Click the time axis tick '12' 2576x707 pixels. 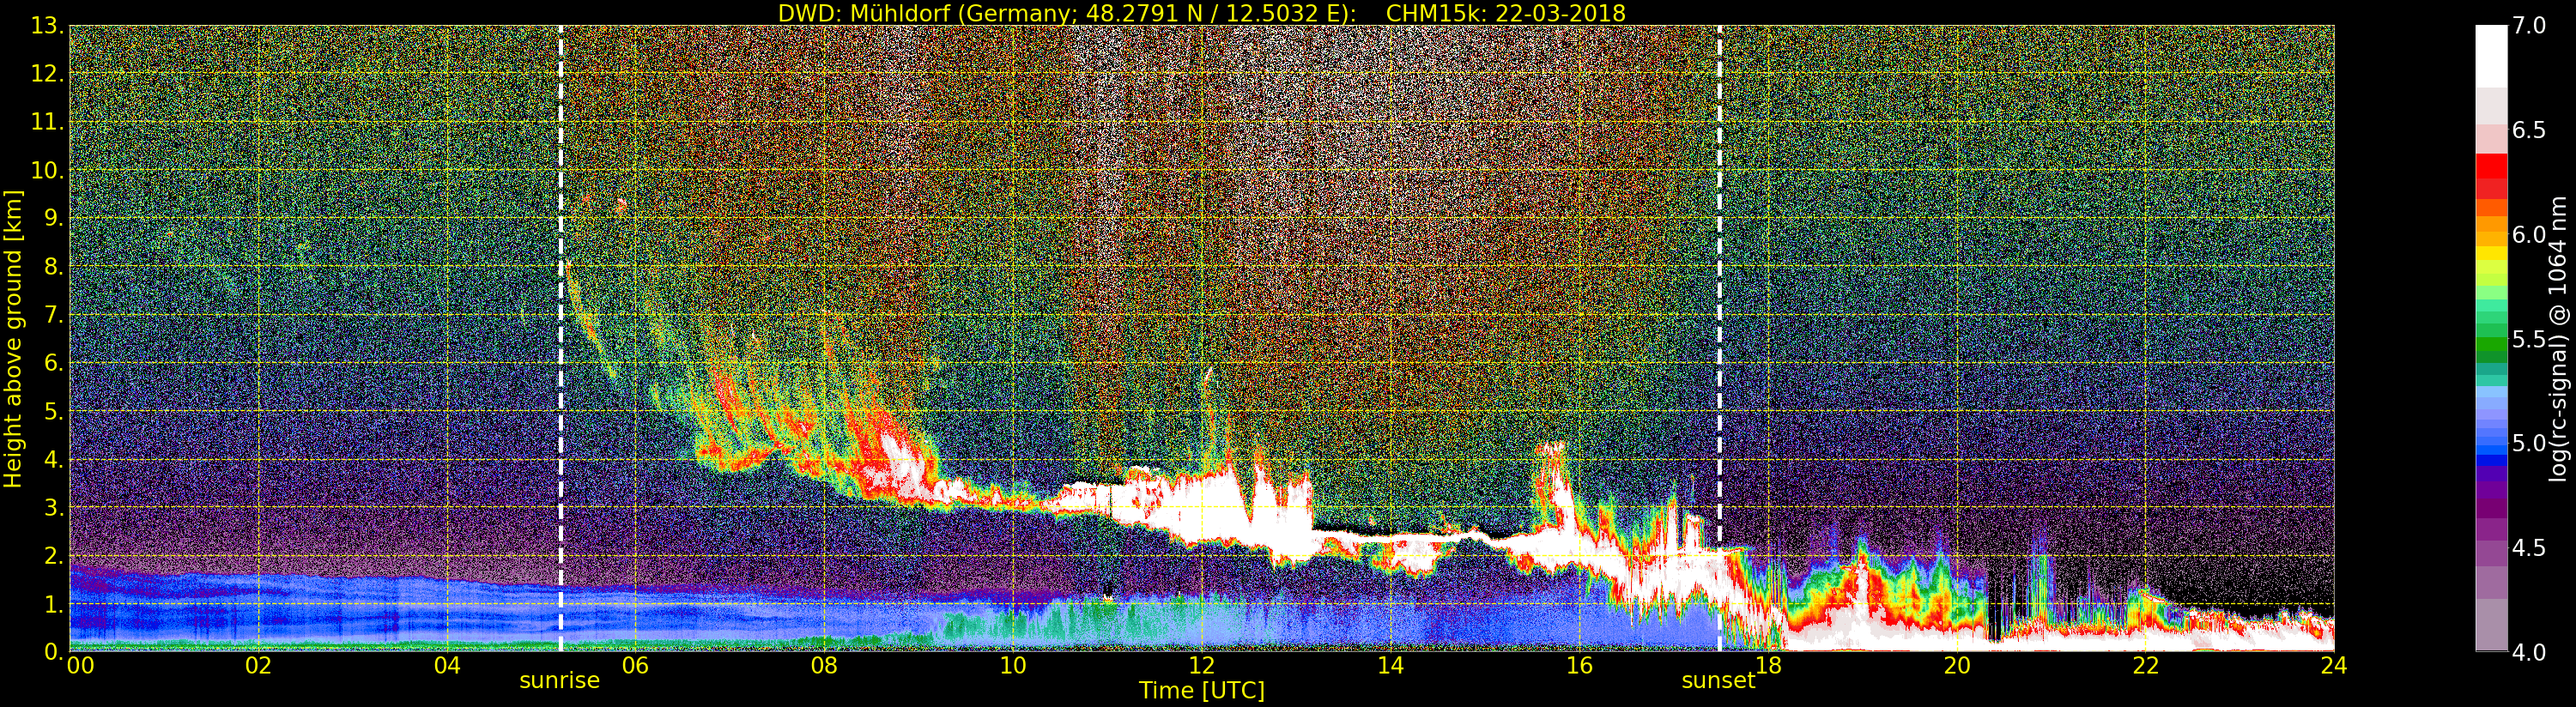click(x=1202, y=666)
